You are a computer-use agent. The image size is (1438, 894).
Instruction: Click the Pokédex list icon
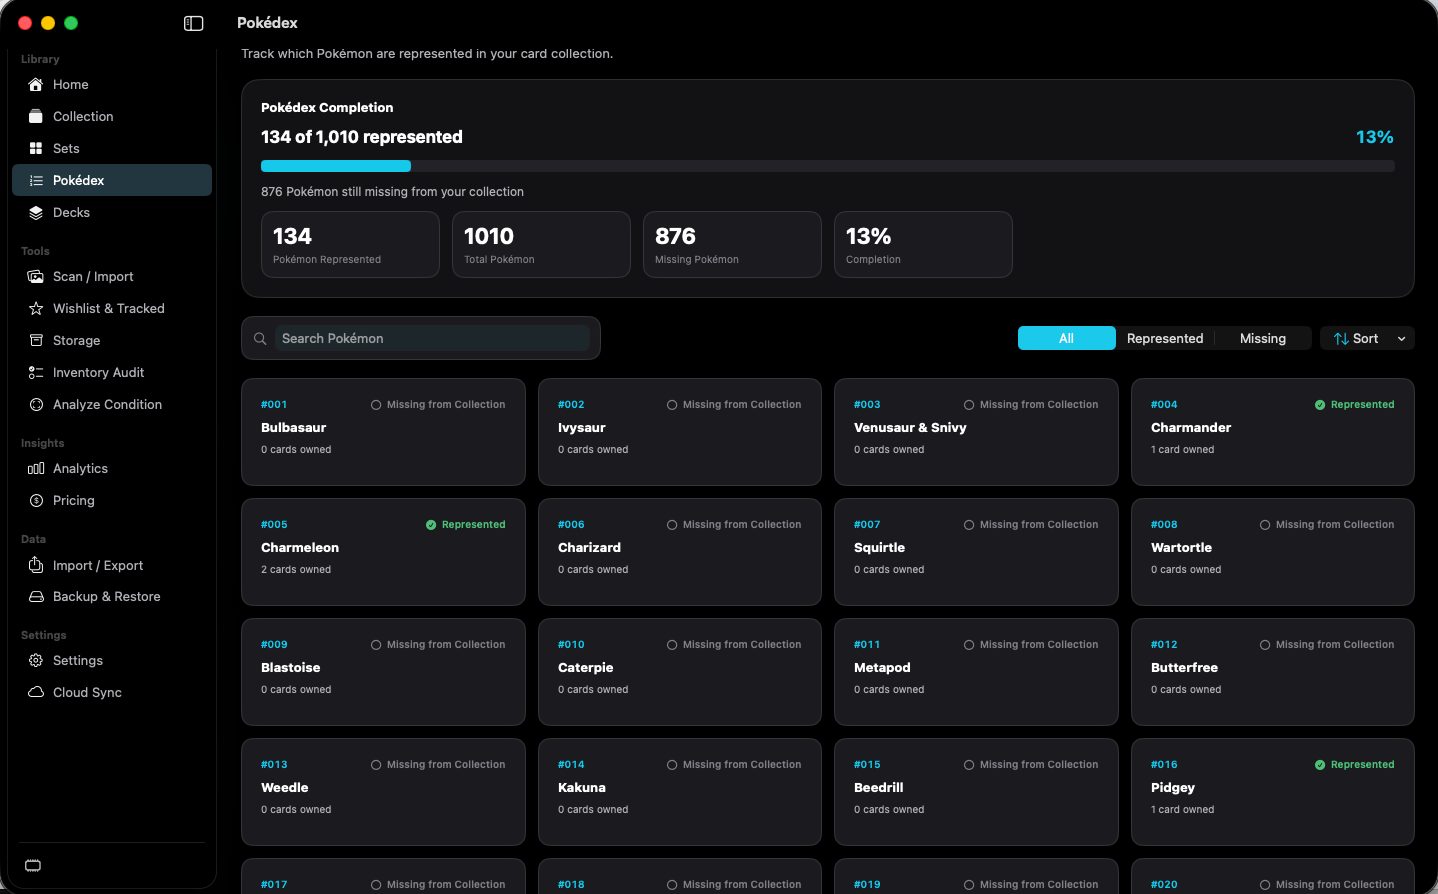tap(36, 181)
